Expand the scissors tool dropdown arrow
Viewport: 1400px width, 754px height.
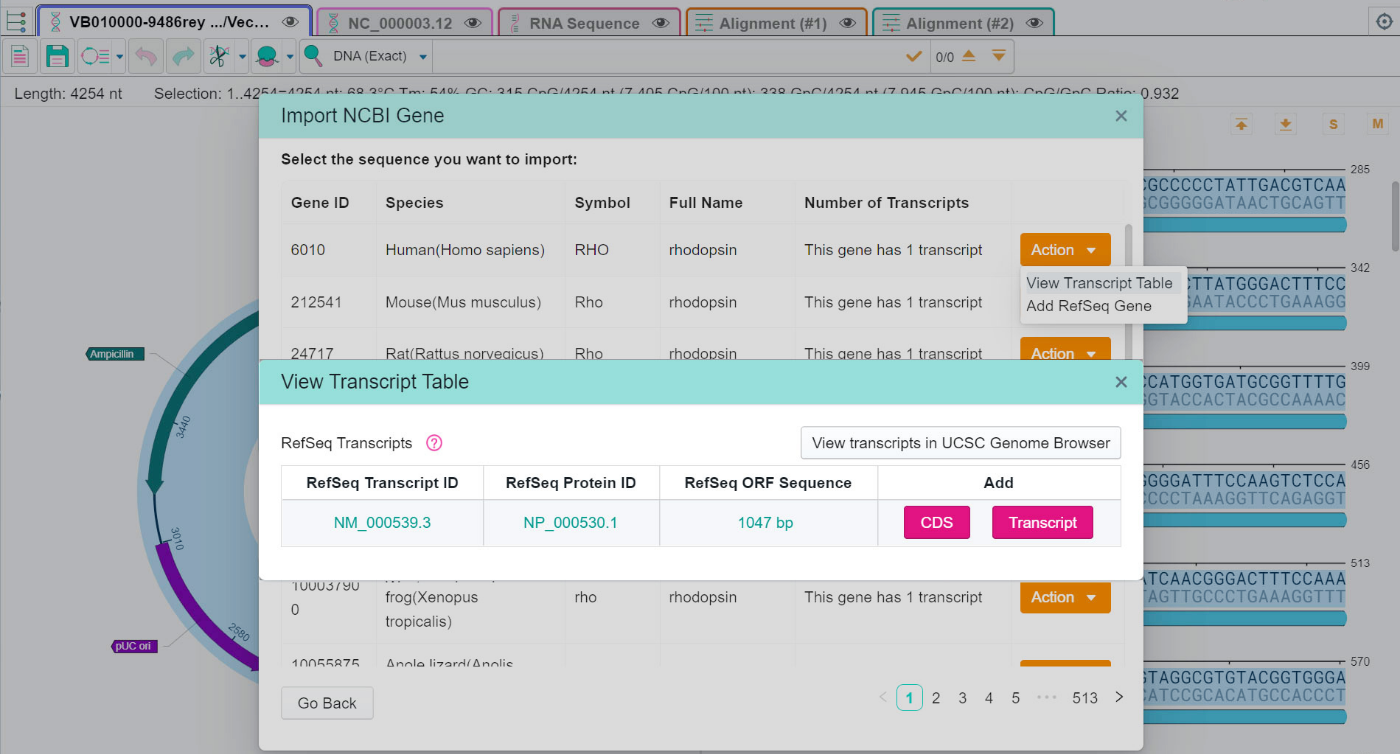click(x=242, y=57)
